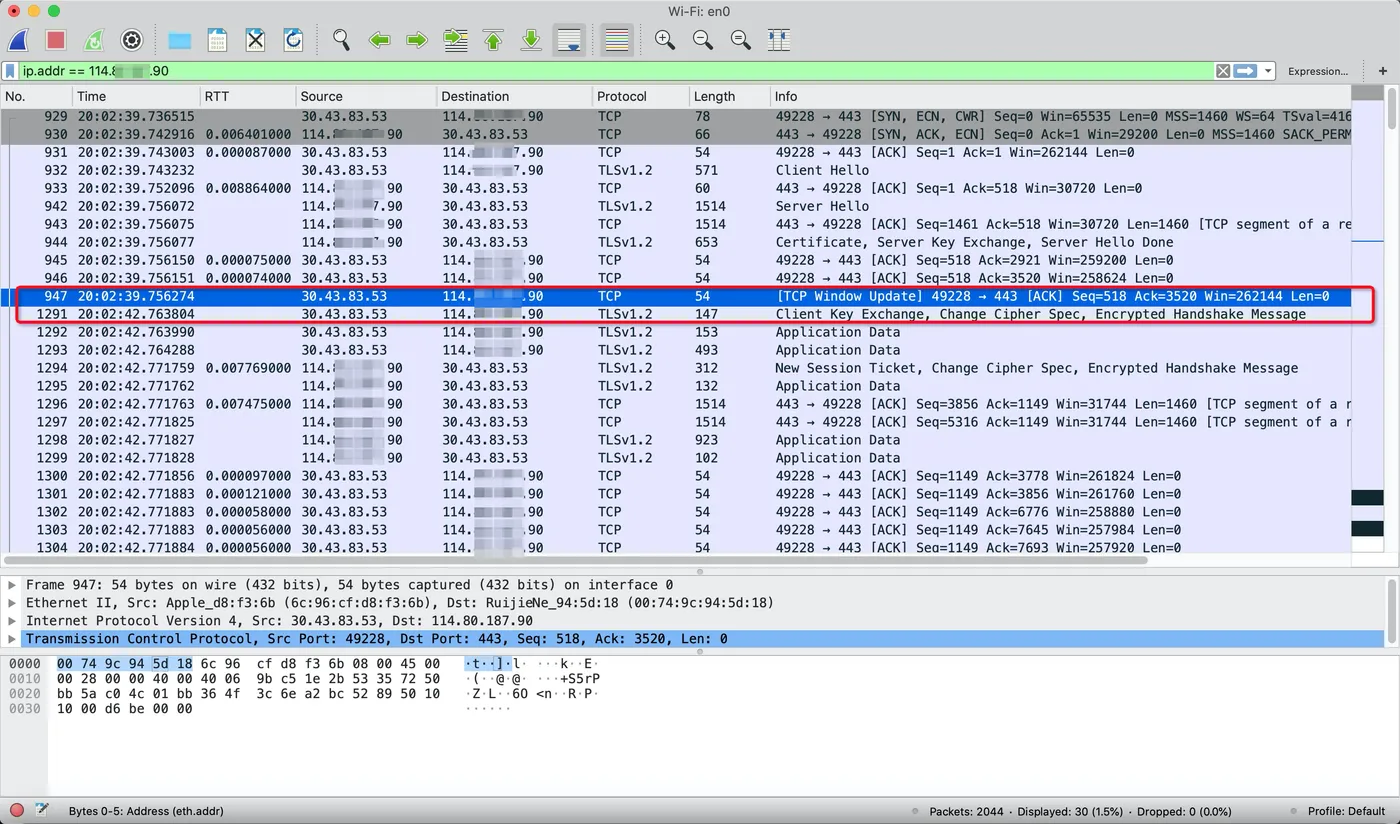Reset text to normal size
Viewport: 1400px width, 824px height.
[741, 40]
